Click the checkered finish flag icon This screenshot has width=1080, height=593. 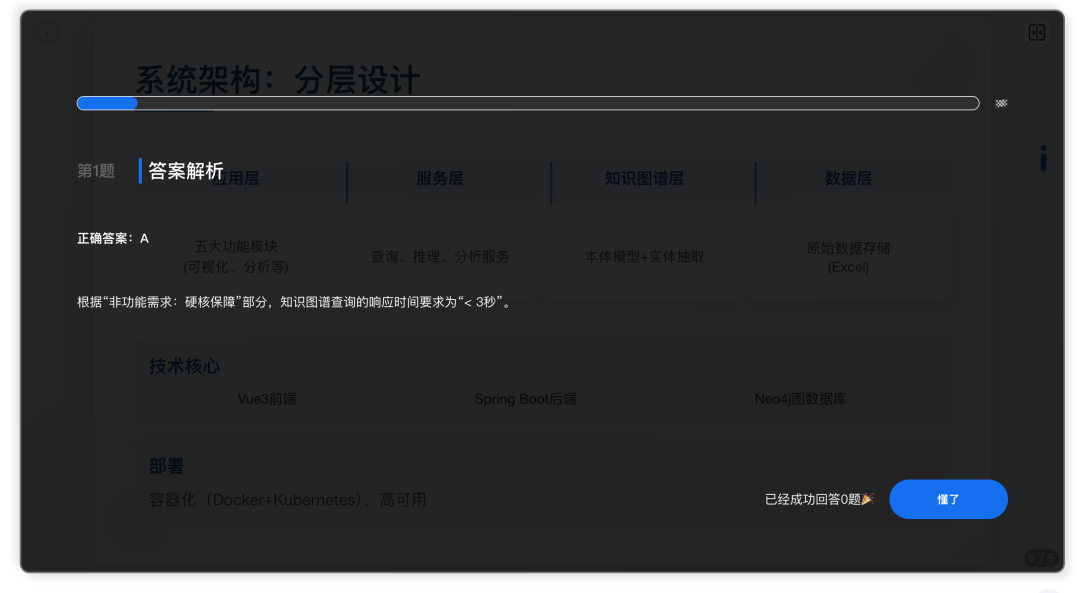pyautogui.click(x=1001, y=103)
